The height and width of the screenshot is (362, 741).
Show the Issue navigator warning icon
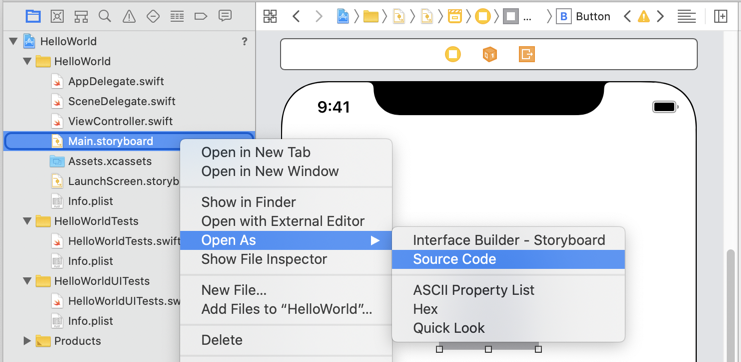click(x=129, y=17)
